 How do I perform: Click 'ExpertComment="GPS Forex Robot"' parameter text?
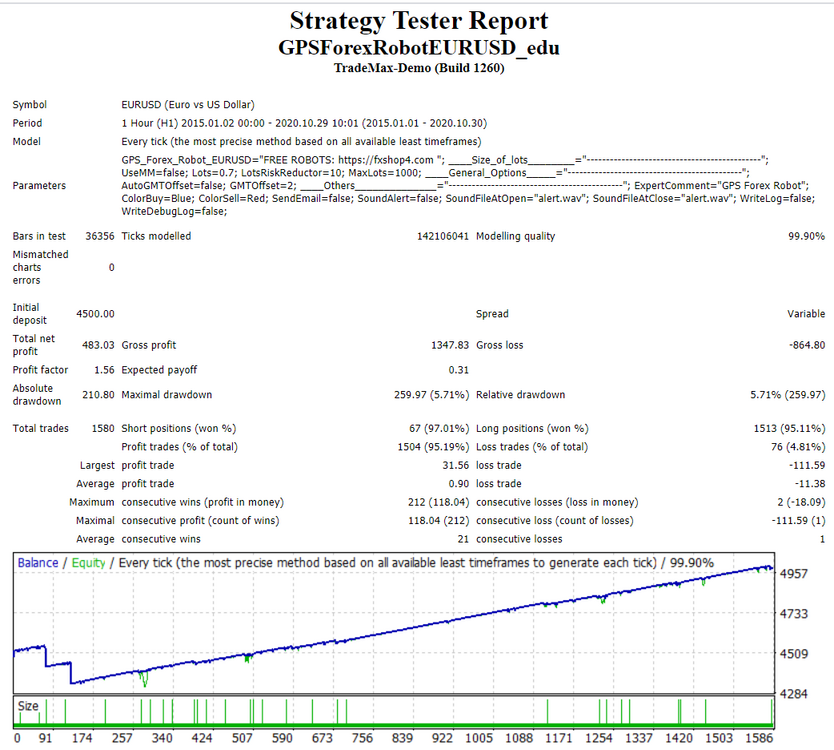pos(721,186)
